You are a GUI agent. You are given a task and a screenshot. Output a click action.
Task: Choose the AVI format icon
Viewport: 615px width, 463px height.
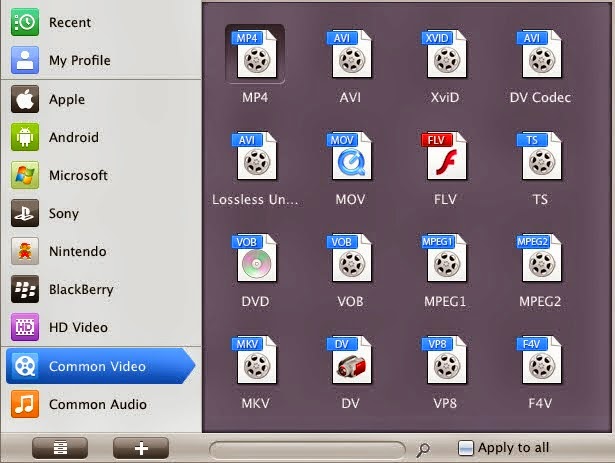(350, 54)
